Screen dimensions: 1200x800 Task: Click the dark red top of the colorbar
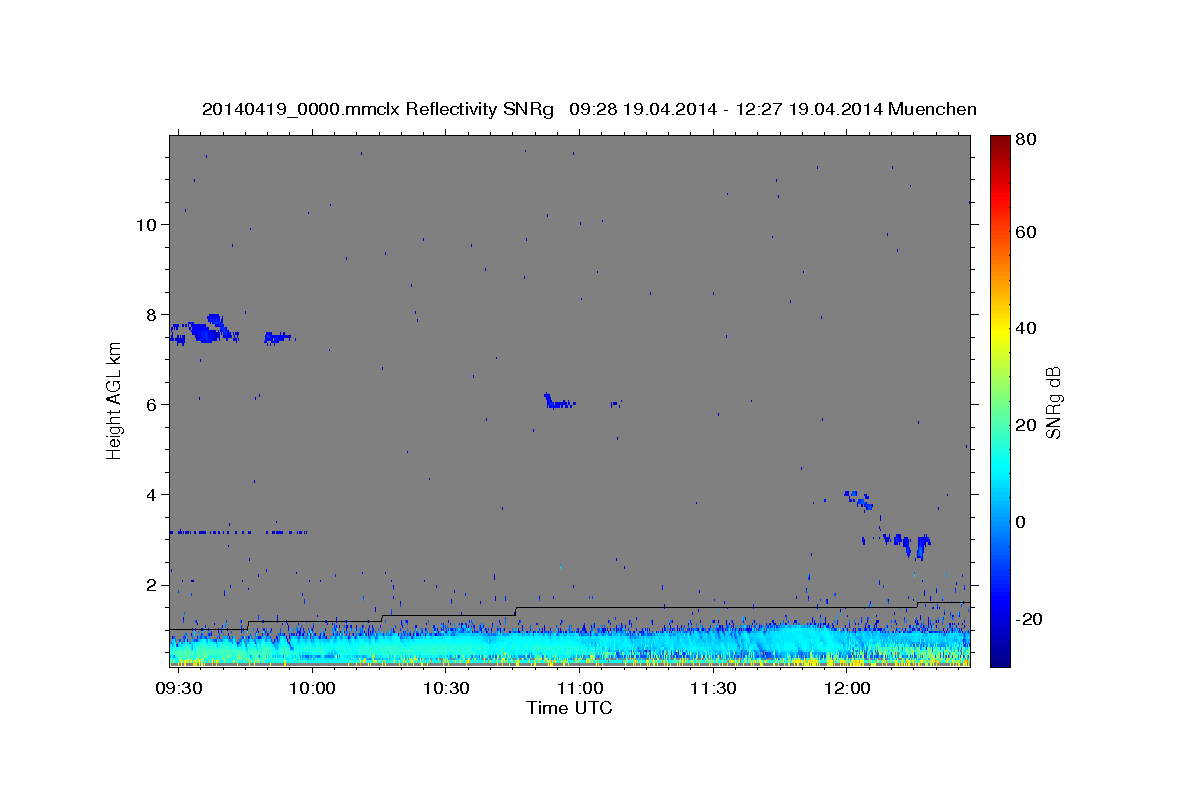(x=1000, y=142)
